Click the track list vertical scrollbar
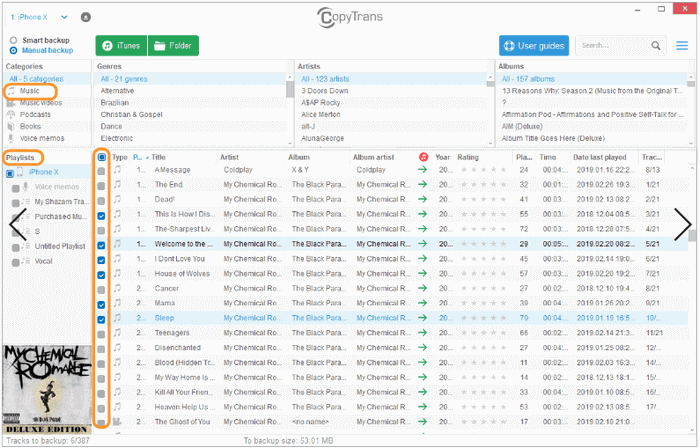This screenshot has height=448, width=700. point(692,235)
